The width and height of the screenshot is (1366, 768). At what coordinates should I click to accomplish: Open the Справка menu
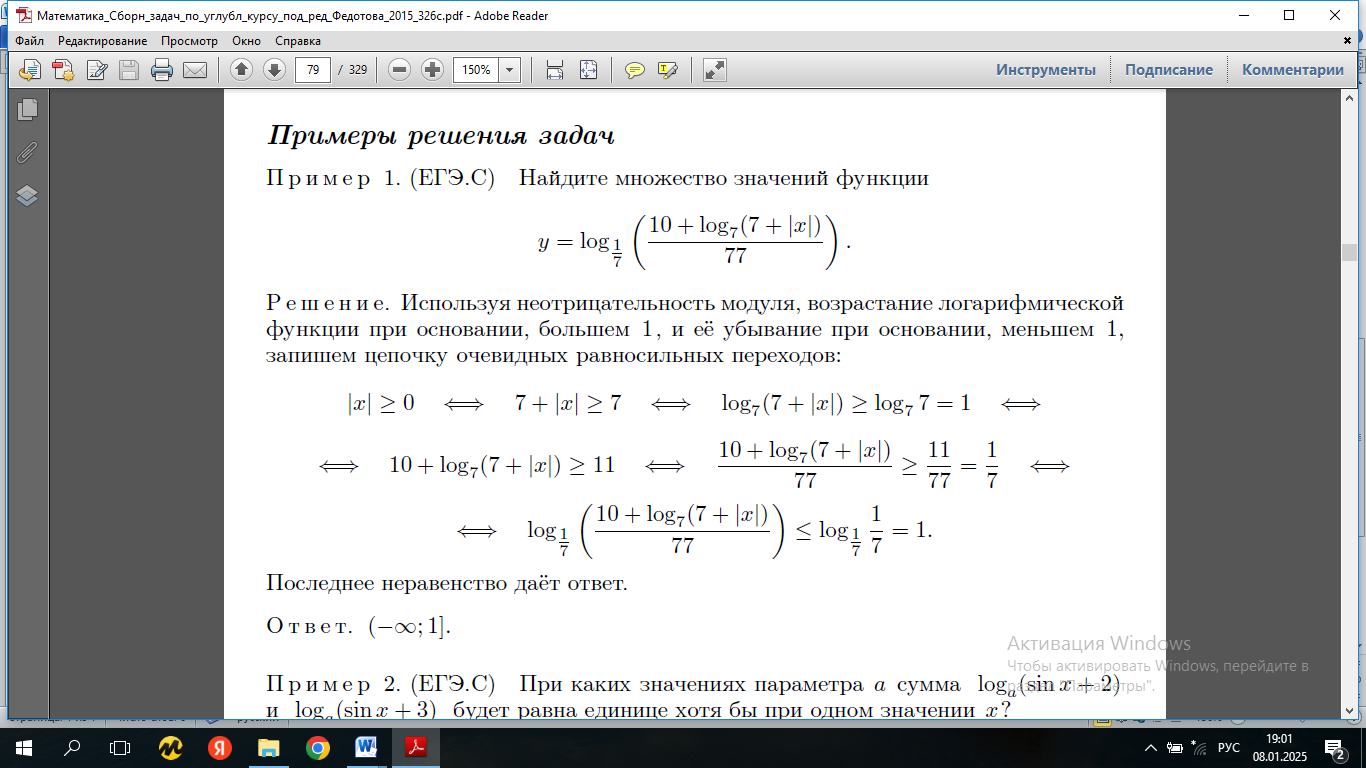point(298,41)
